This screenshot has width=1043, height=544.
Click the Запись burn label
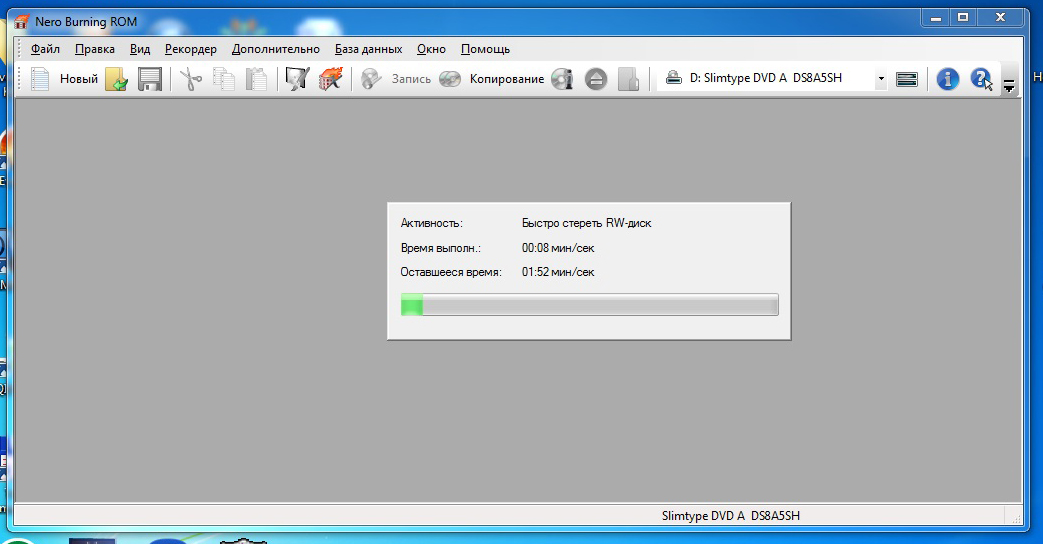pyautogui.click(x=411, y=79)
